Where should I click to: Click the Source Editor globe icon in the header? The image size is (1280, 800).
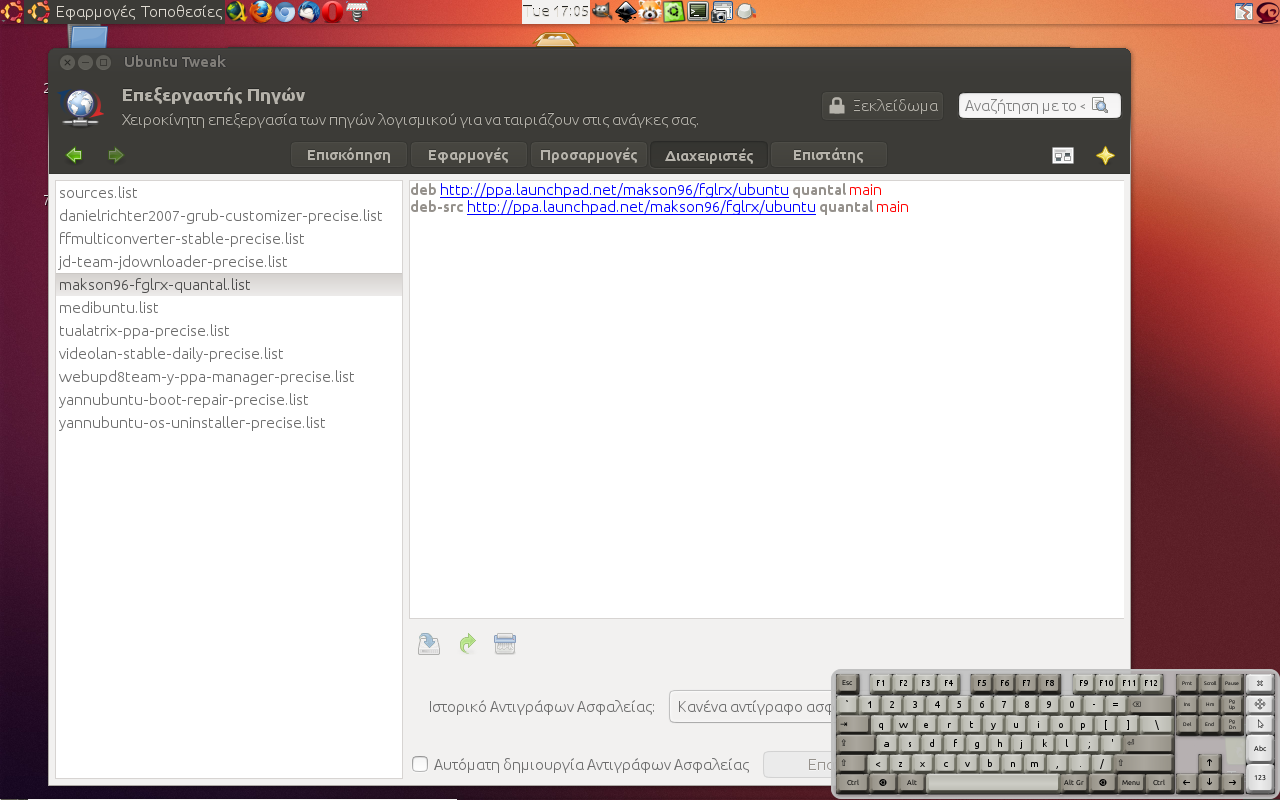pyautogui.click(x=80, y=107)
